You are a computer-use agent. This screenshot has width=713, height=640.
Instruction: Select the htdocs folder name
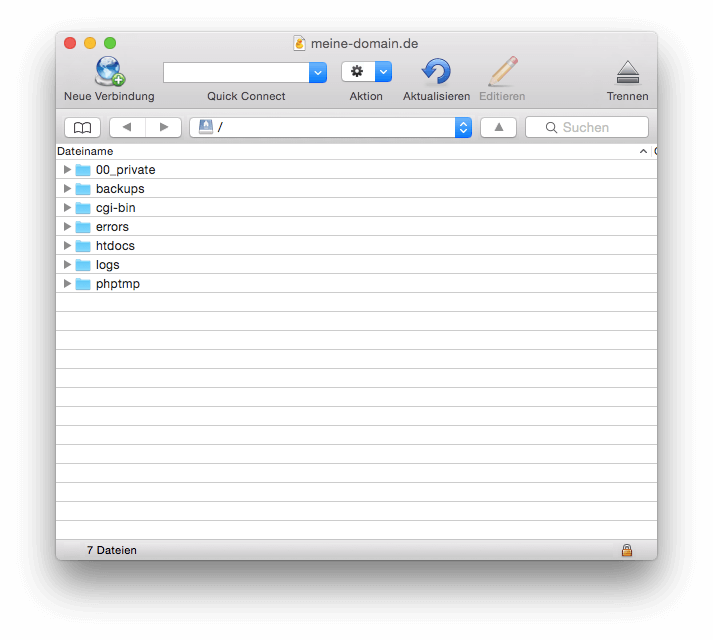(x=115, y=246)
